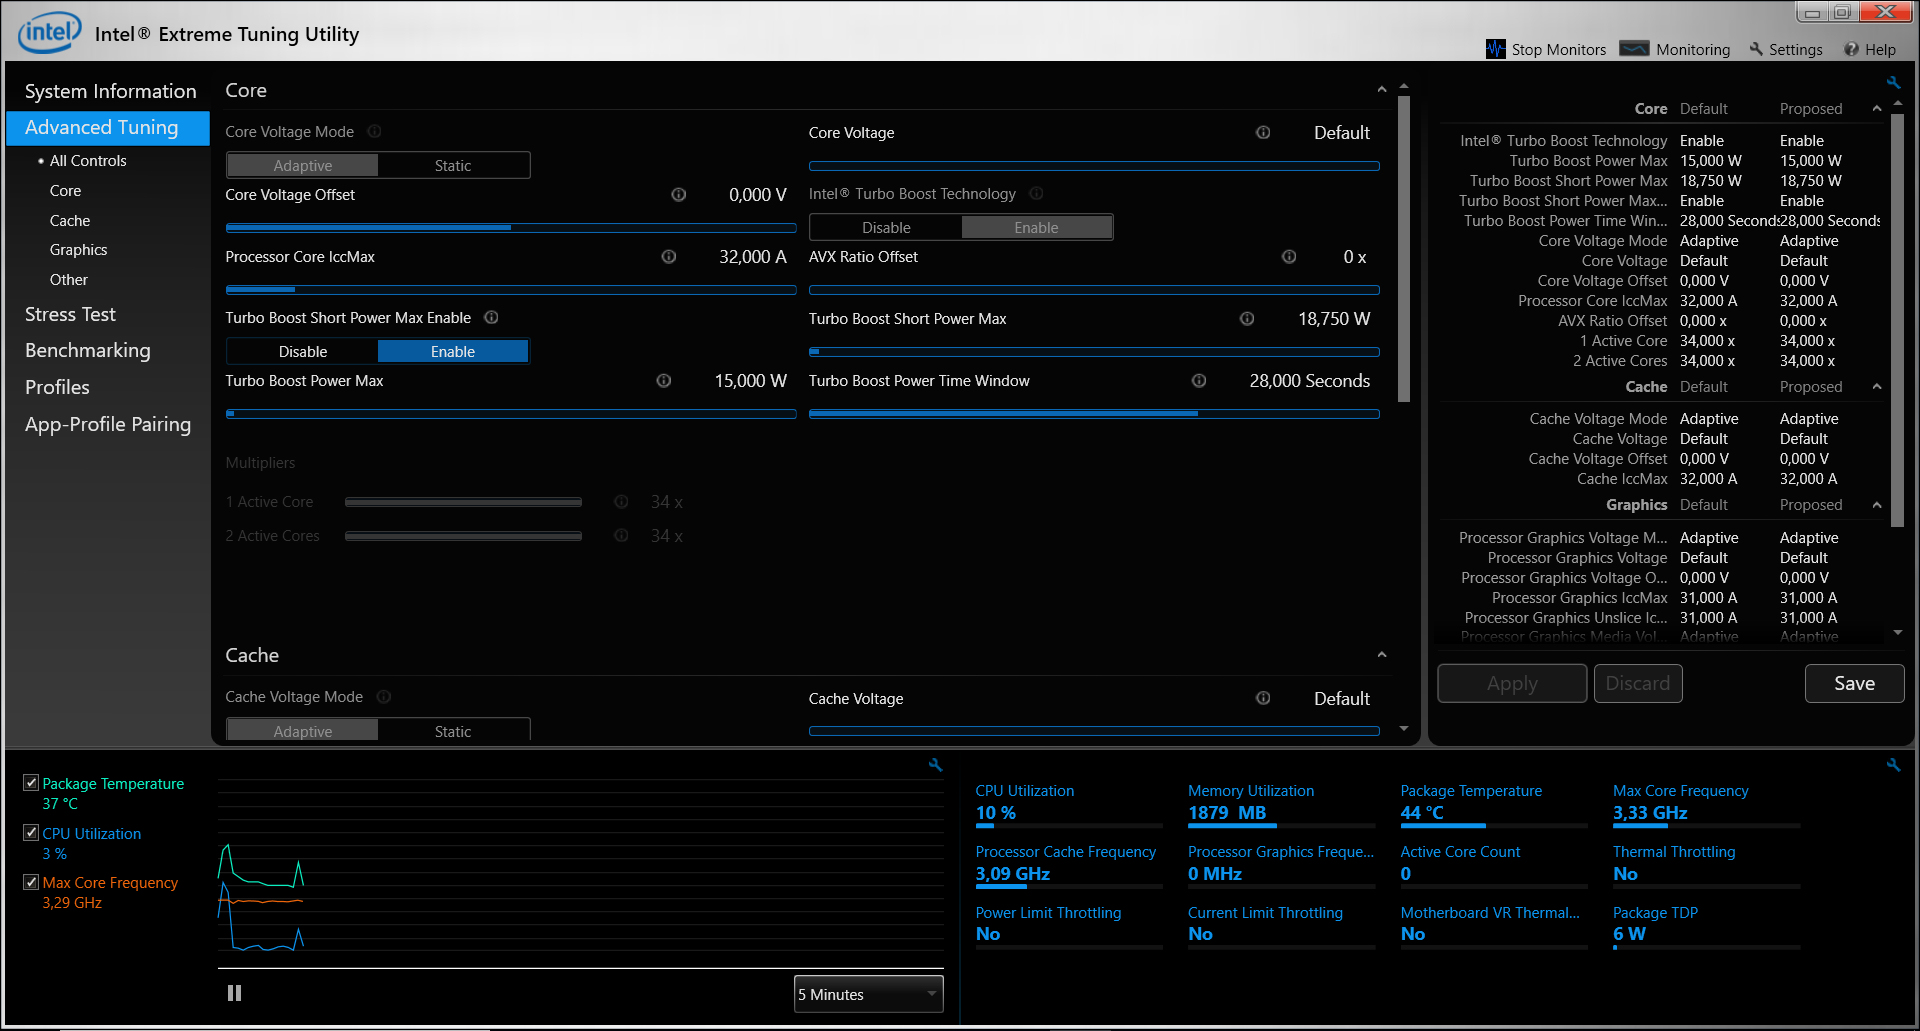Click the Save button

(1853, 683)
